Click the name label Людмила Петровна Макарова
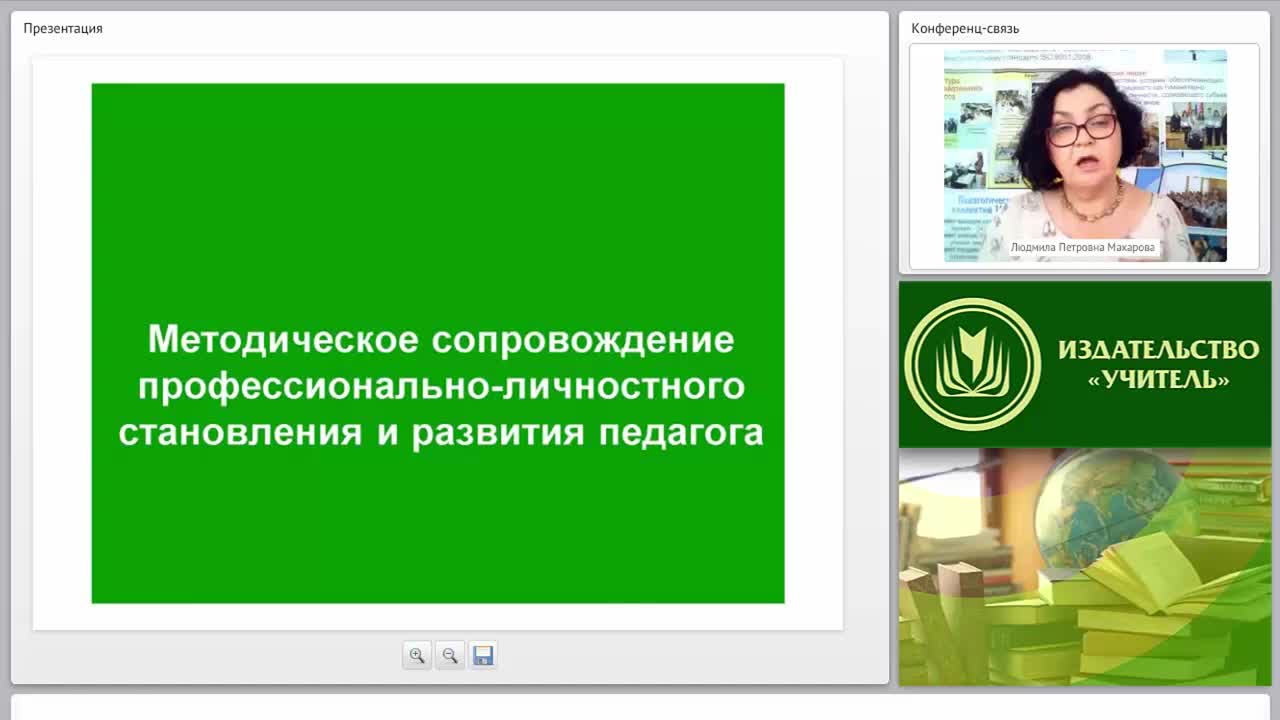1280x720 pixels. (x=1082, y=247)
